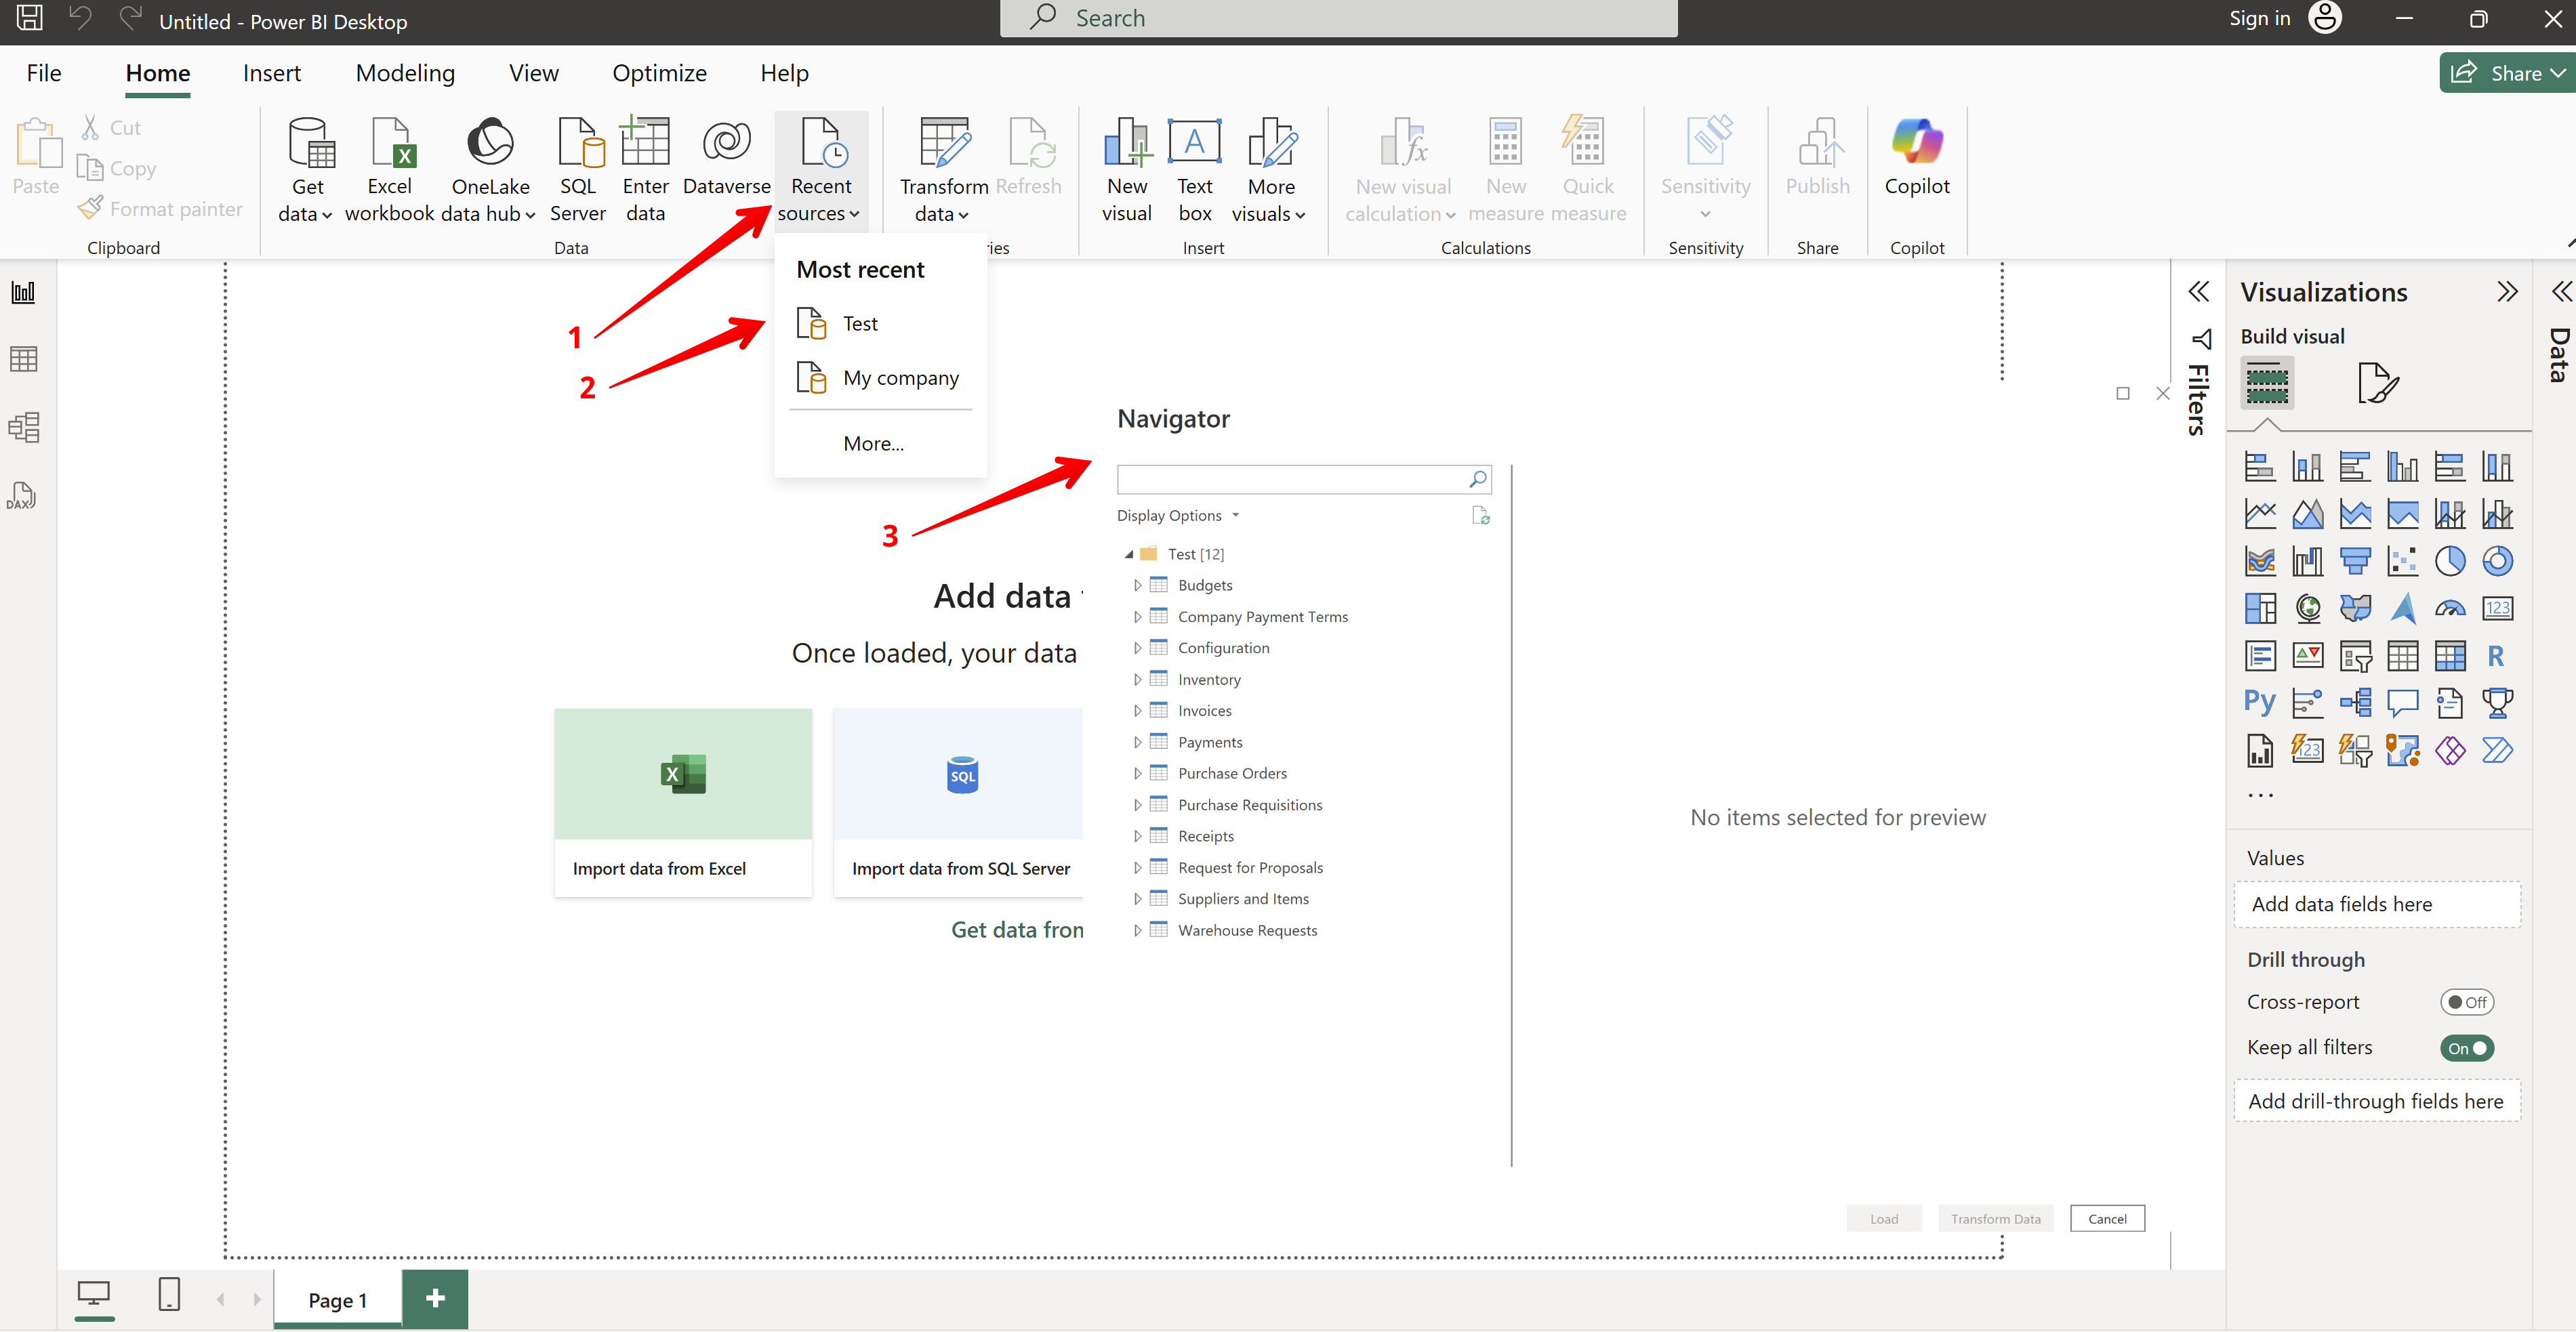
Task: Click the save icon in the title bar
Action: pyautogui.click(x=29, y=17)
